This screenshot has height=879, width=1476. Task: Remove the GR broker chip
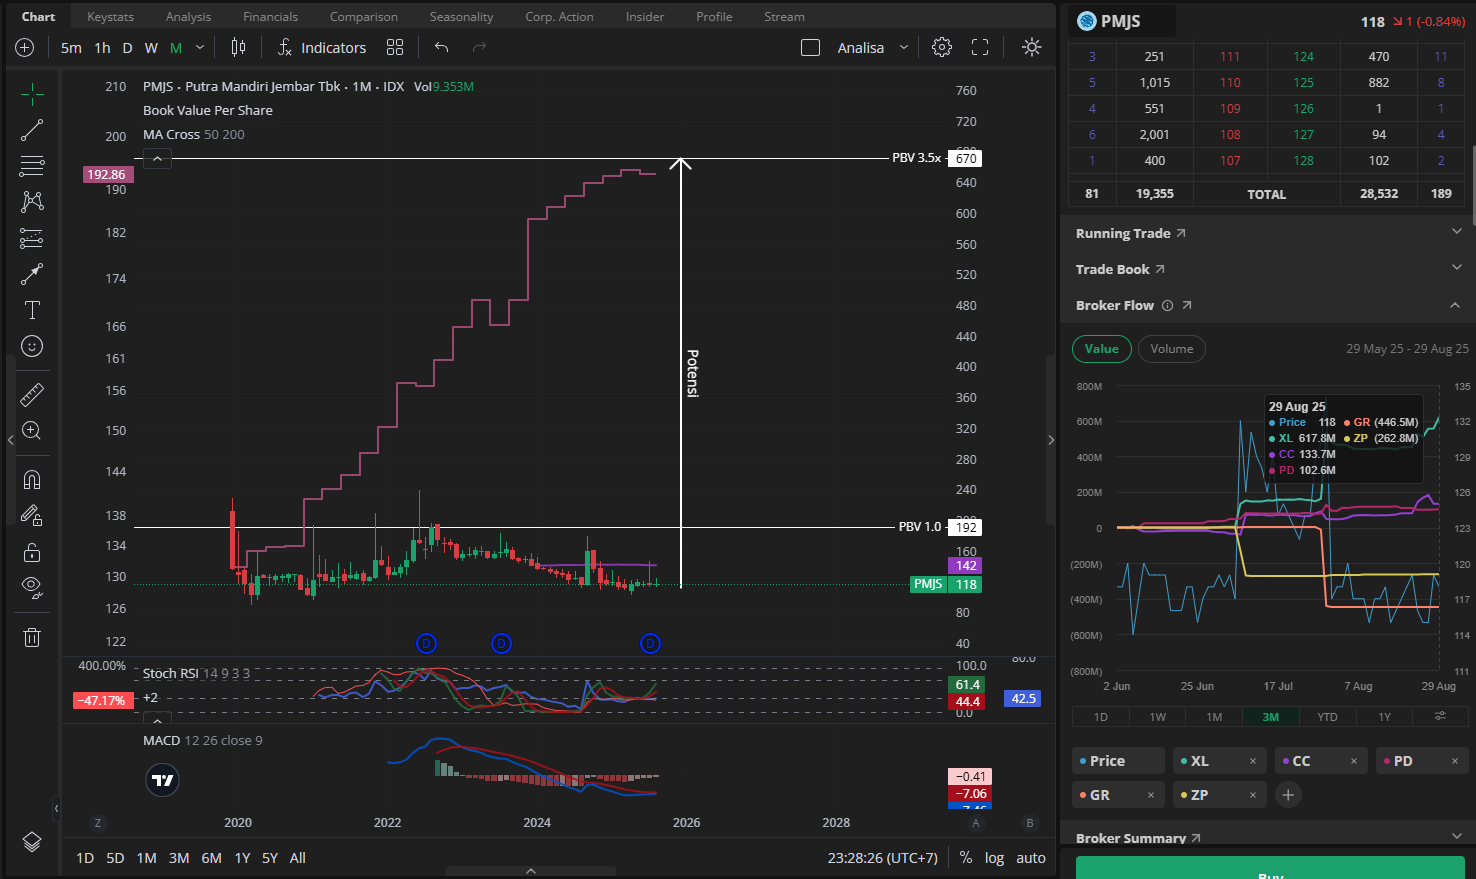1151,795
